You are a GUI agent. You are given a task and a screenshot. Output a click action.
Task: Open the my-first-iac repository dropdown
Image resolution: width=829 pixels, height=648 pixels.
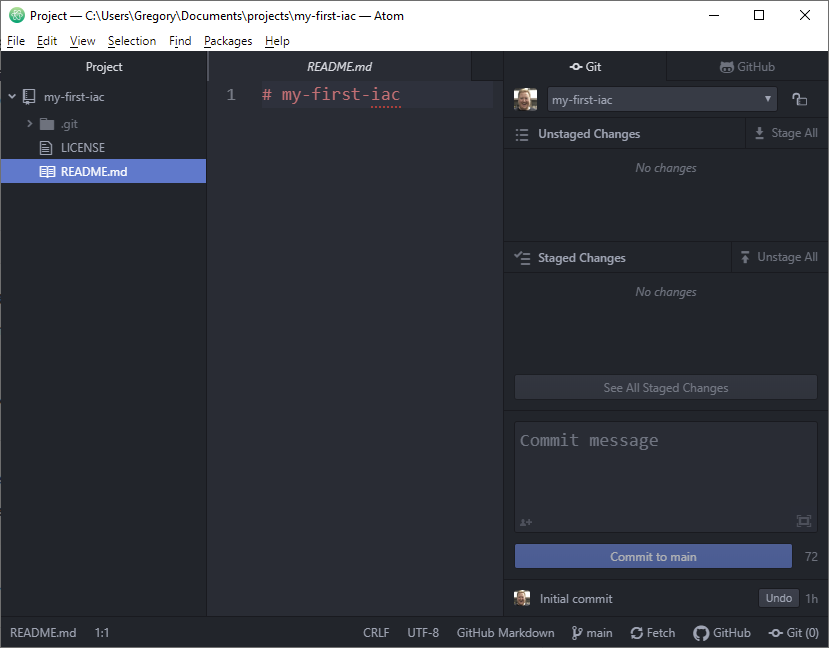(x=662, y=99)
